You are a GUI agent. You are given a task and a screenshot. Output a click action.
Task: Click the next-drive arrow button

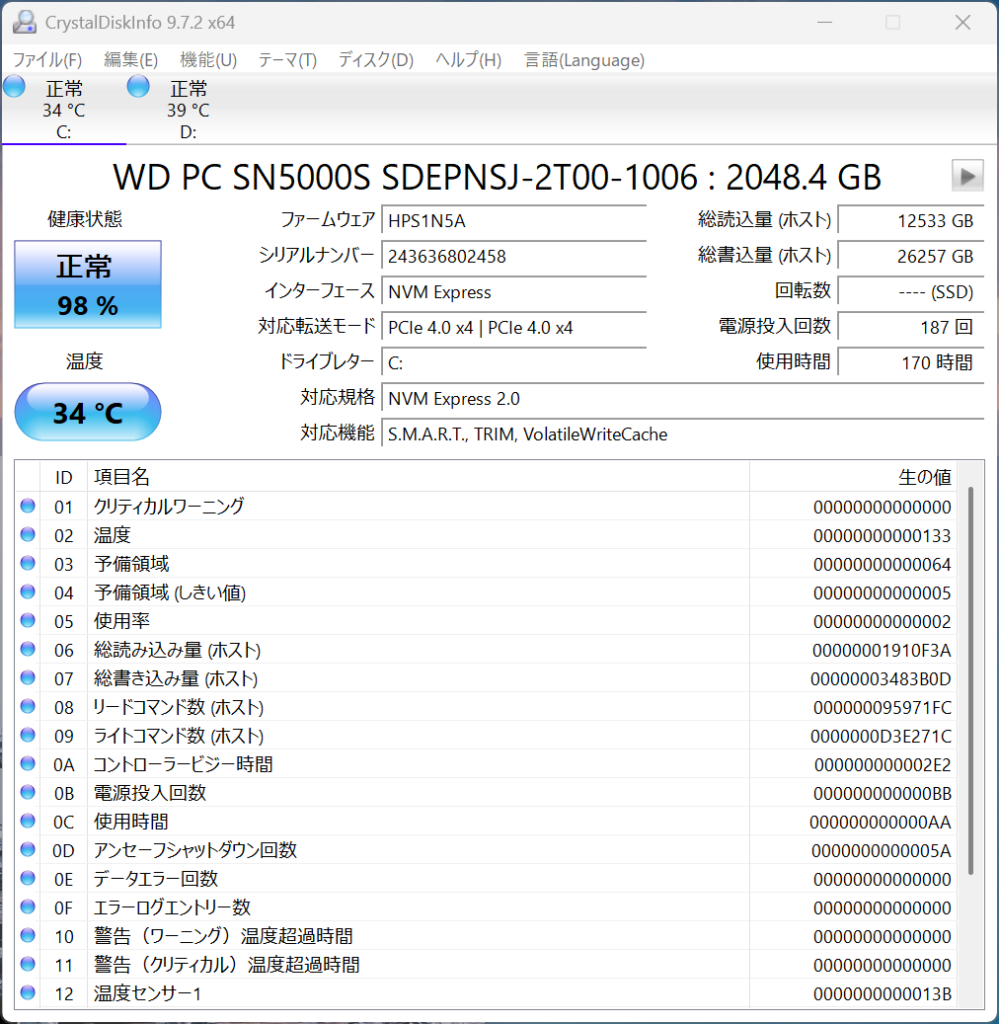coord(966,176)
